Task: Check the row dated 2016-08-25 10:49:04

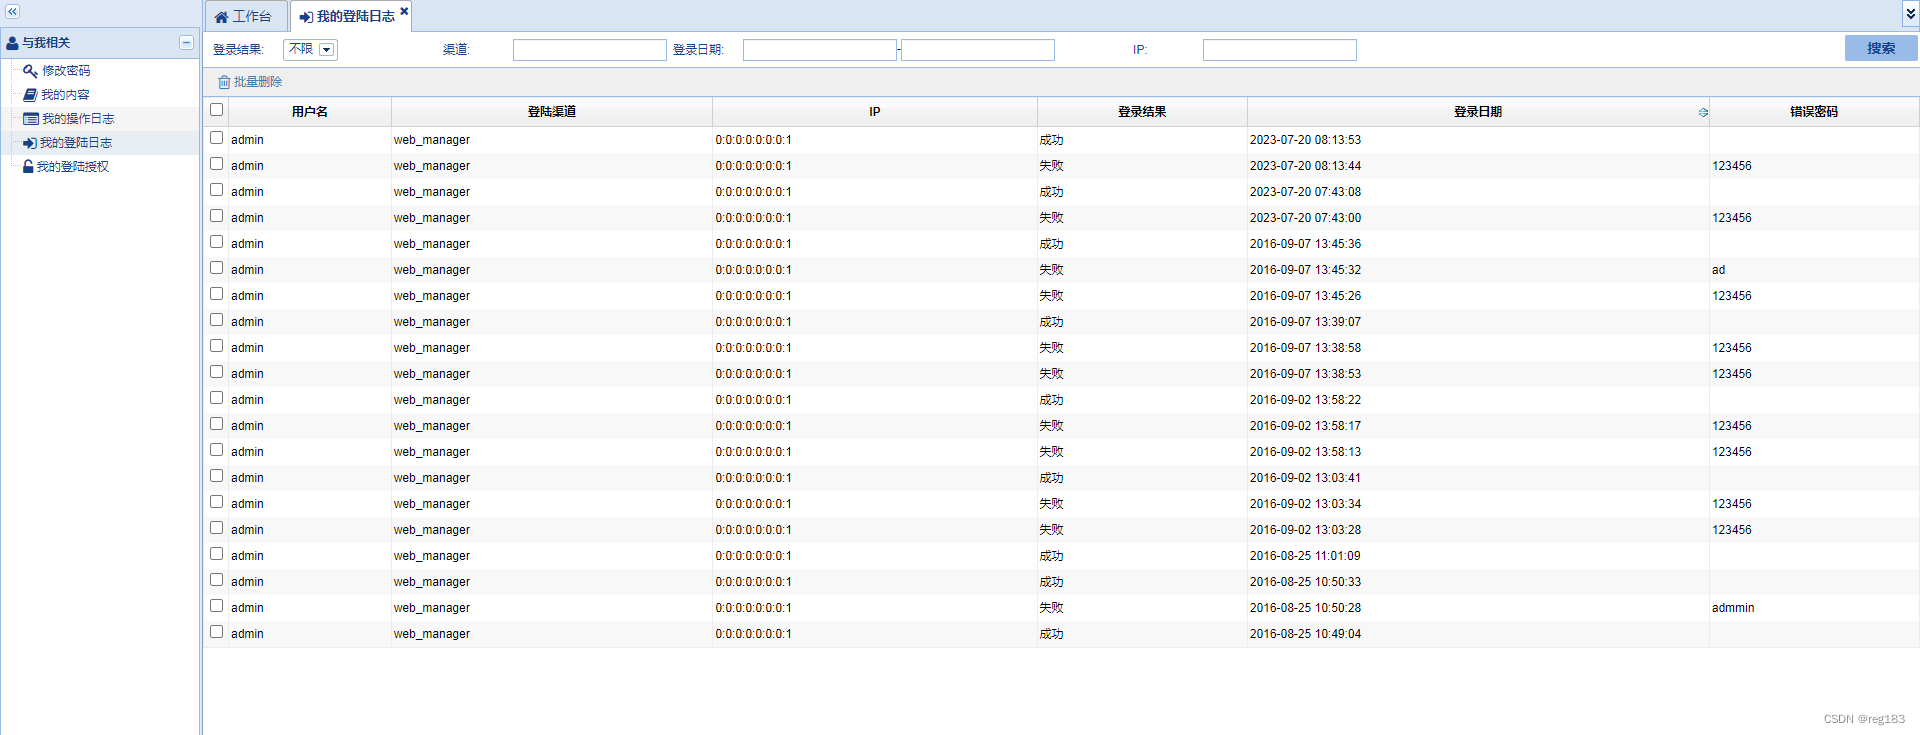Action: tap(216, 632)
